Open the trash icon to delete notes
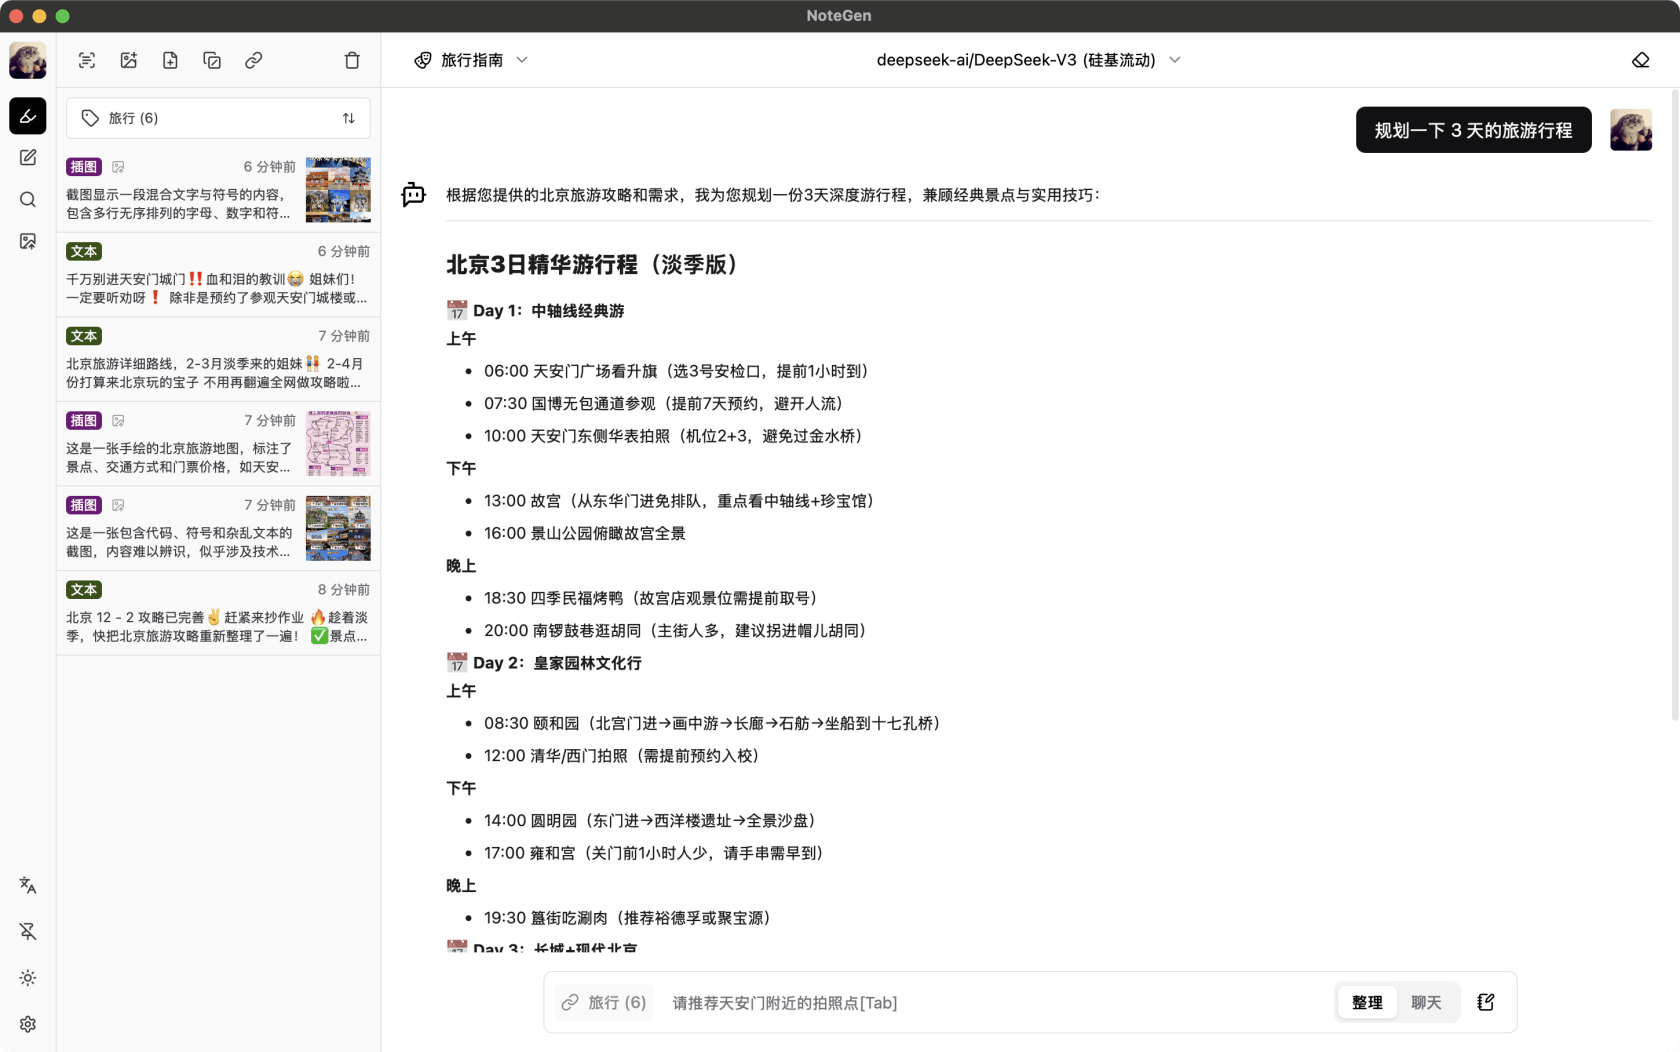The width and height of the screenshot is (1680, 1052). click(352, 60)
